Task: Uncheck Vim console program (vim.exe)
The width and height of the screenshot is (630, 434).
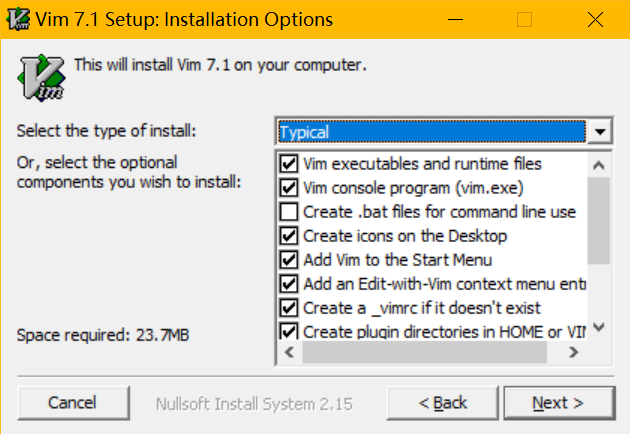Action: point(289,187)
